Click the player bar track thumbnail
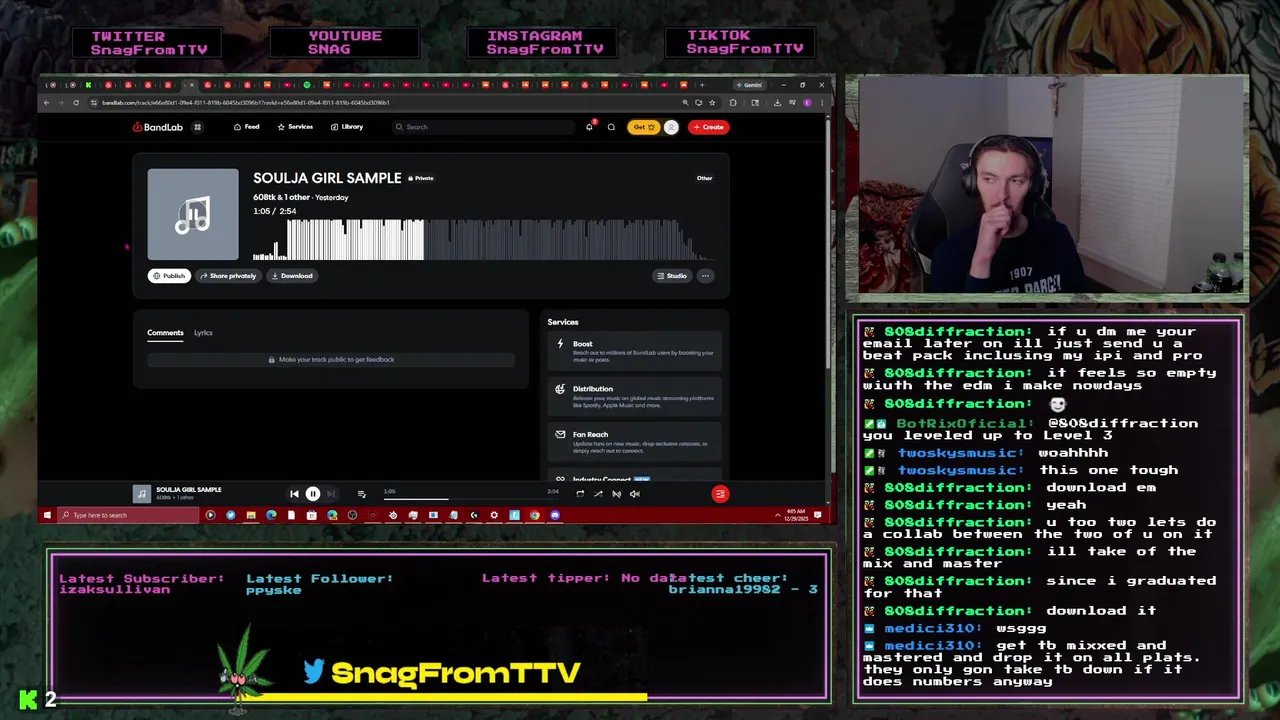The height and width of the screenshot is (720, 1280). tap(142, 494)
